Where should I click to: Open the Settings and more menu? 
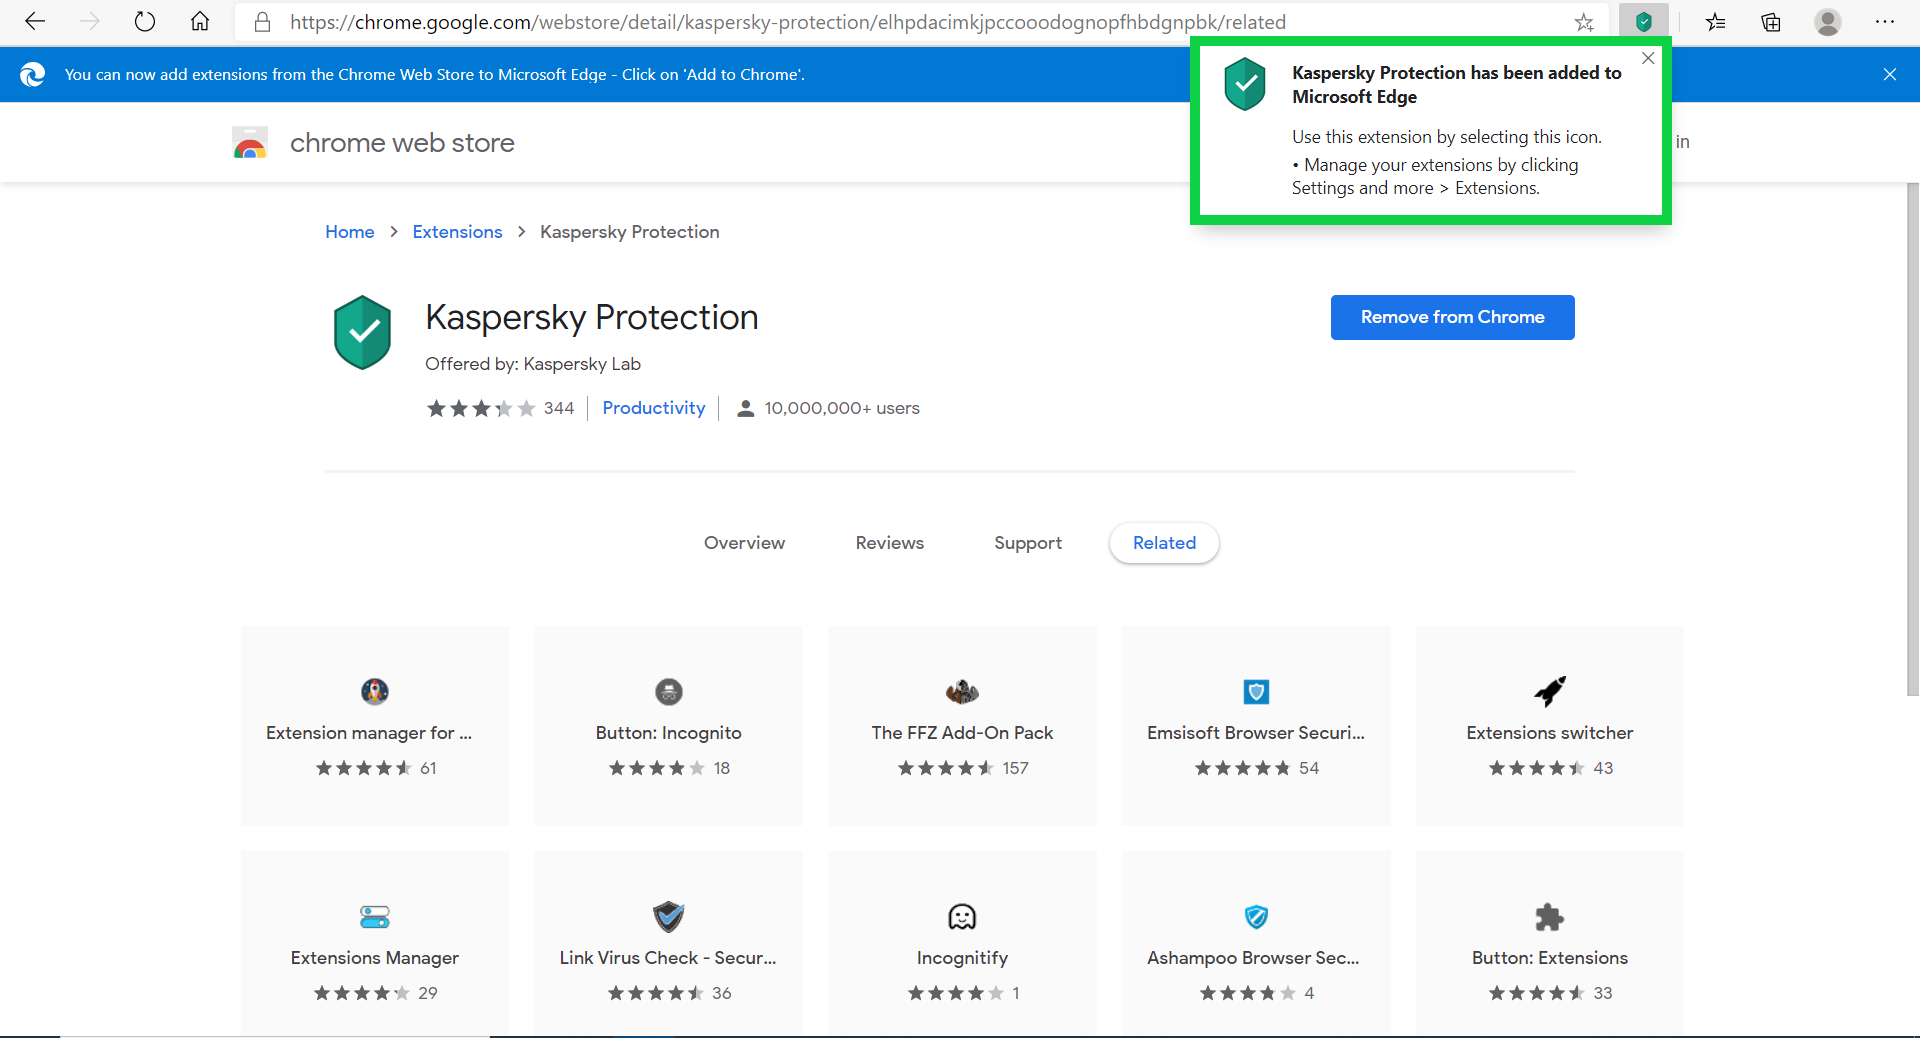pyautogui.click(x=1885, y=22)
